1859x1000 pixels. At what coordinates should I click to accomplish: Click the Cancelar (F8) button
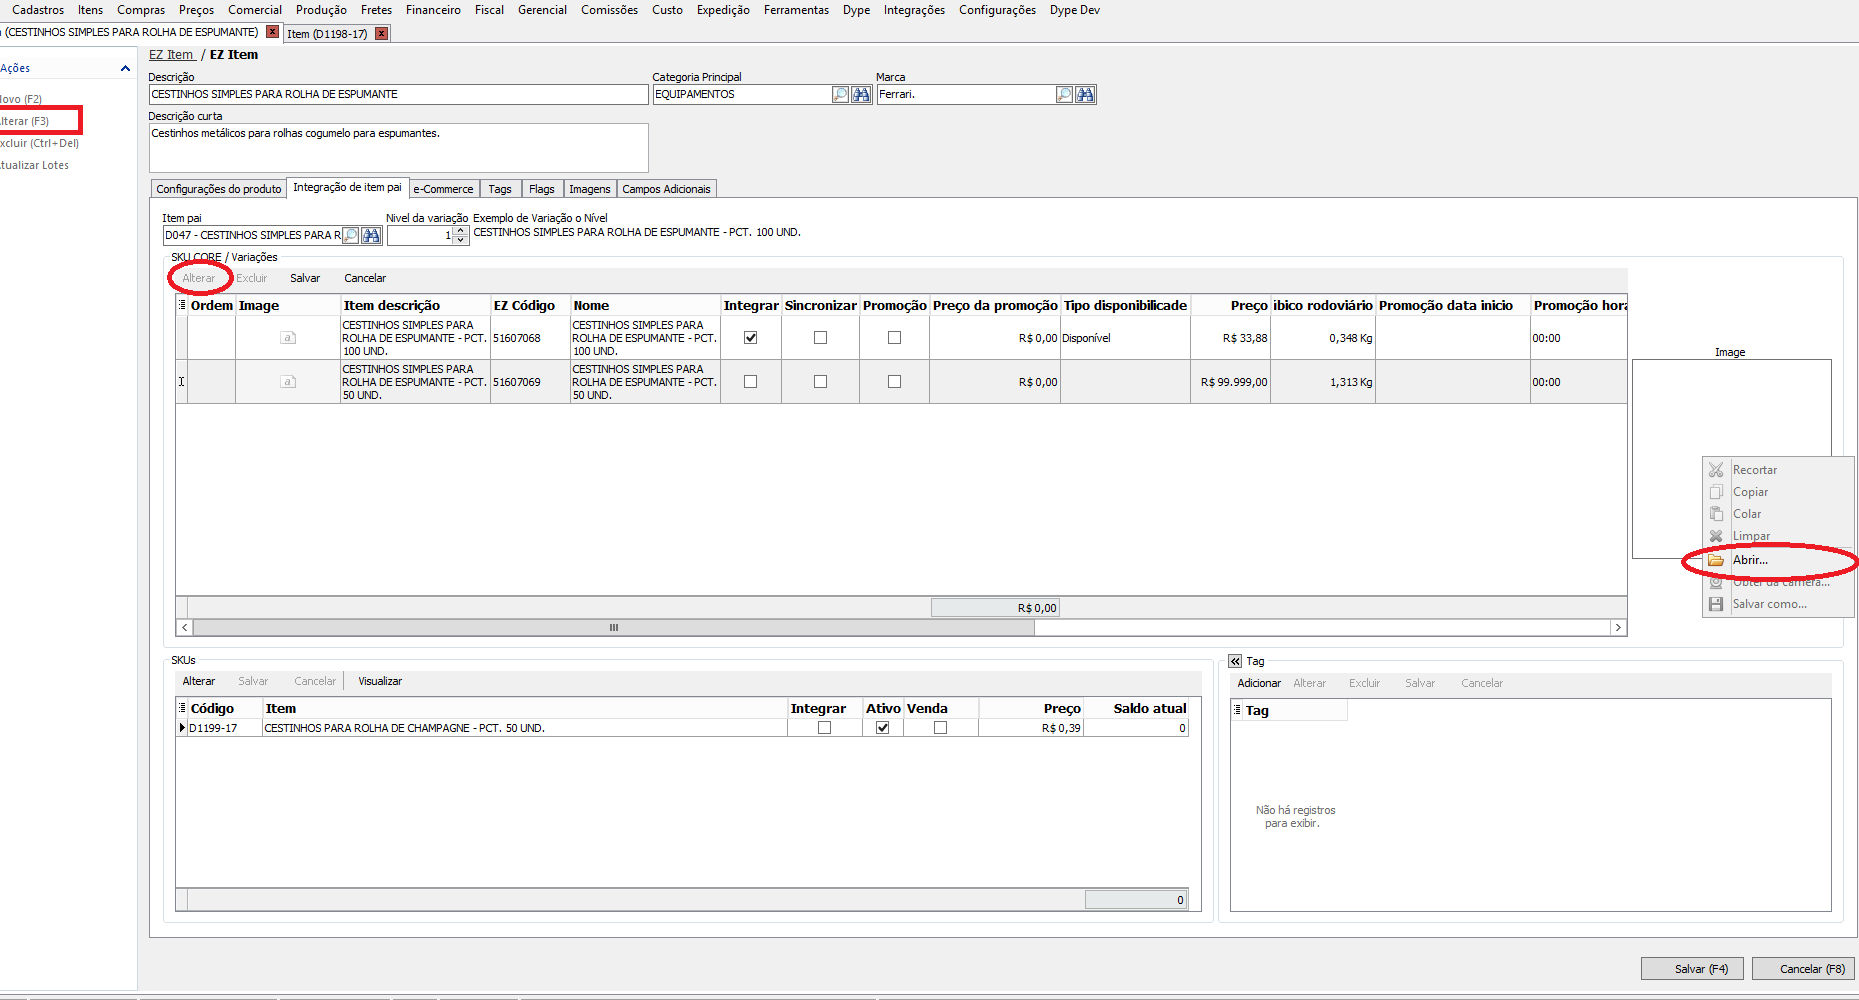[1804, 969]
